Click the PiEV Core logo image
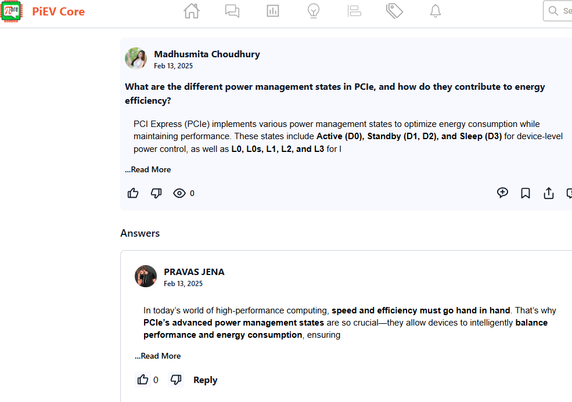572x402 pixels. coord(11,11)
